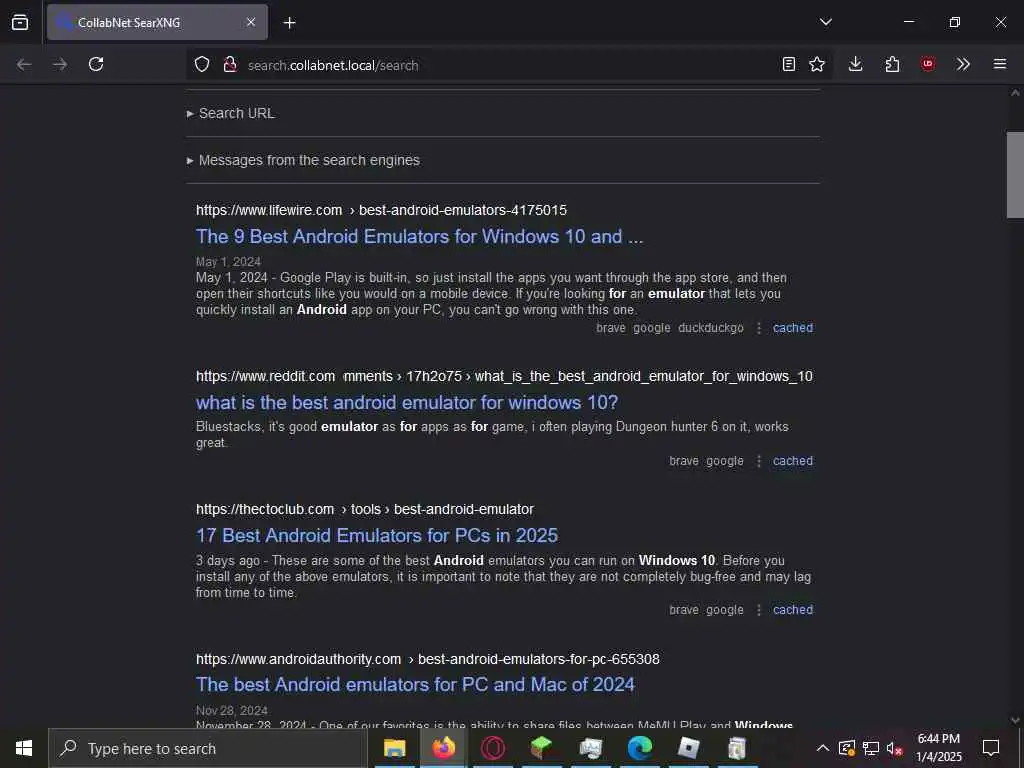This screenshot has height=768, width=1024.
Task: Open a new tab with plus button
Action: [x=289, y=23]
